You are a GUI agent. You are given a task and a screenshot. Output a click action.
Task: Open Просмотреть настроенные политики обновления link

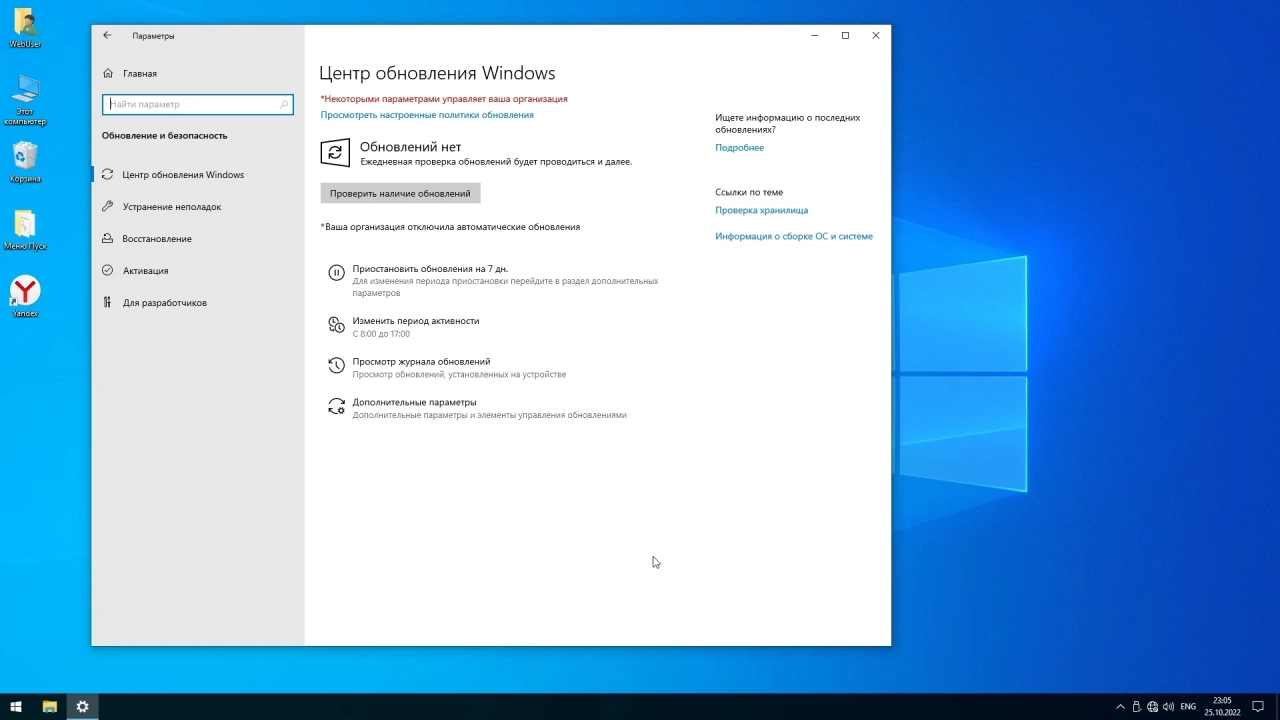point(427,115)
